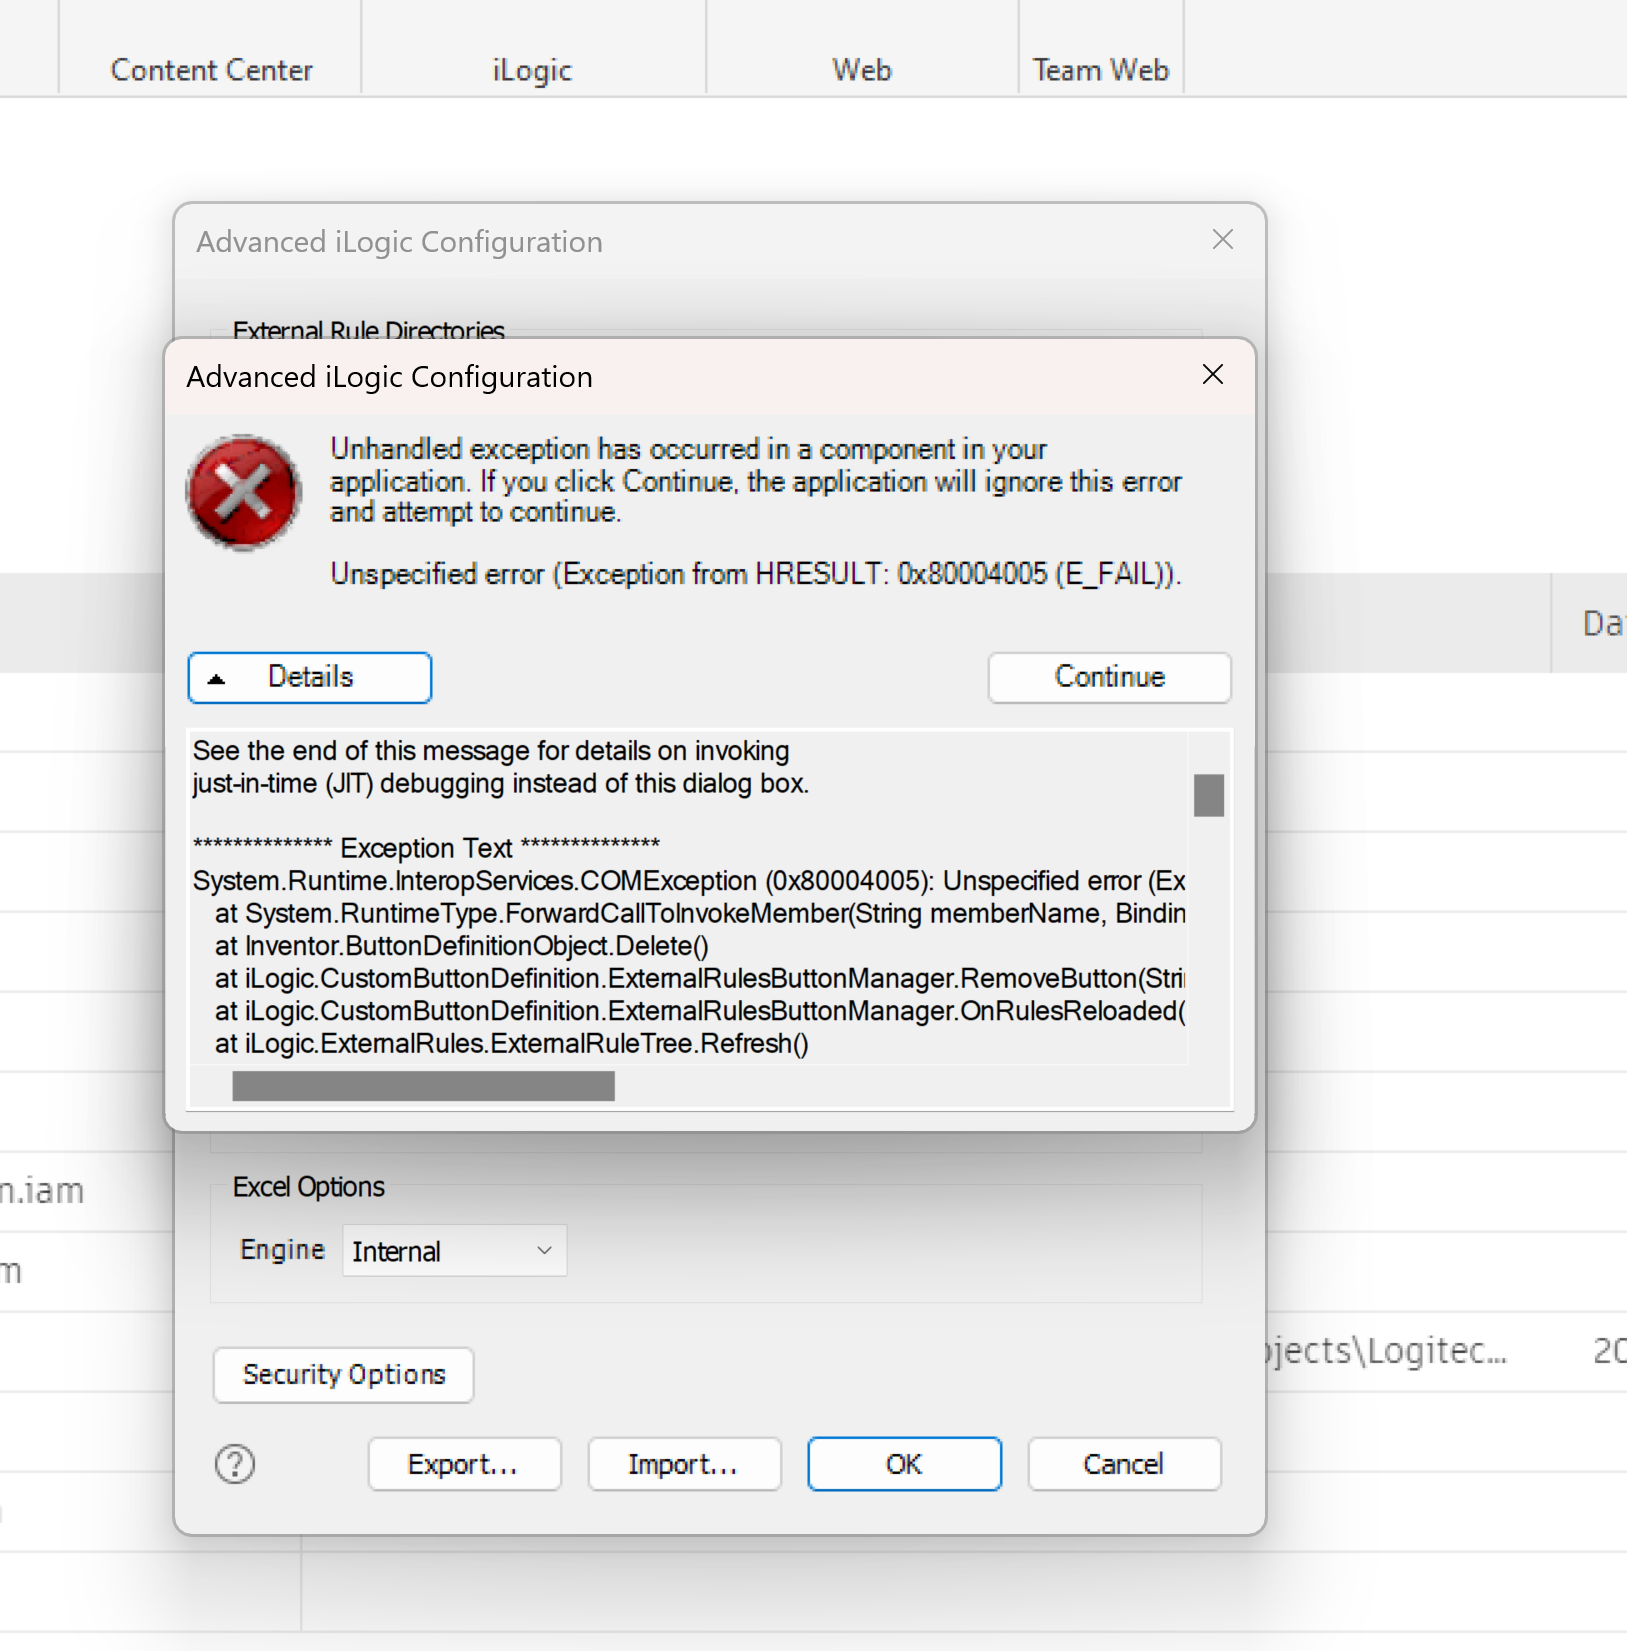Open the Team Web ribbon tab
The width and height of the screenshot is (1627, 1651).
pos(1100,70)
